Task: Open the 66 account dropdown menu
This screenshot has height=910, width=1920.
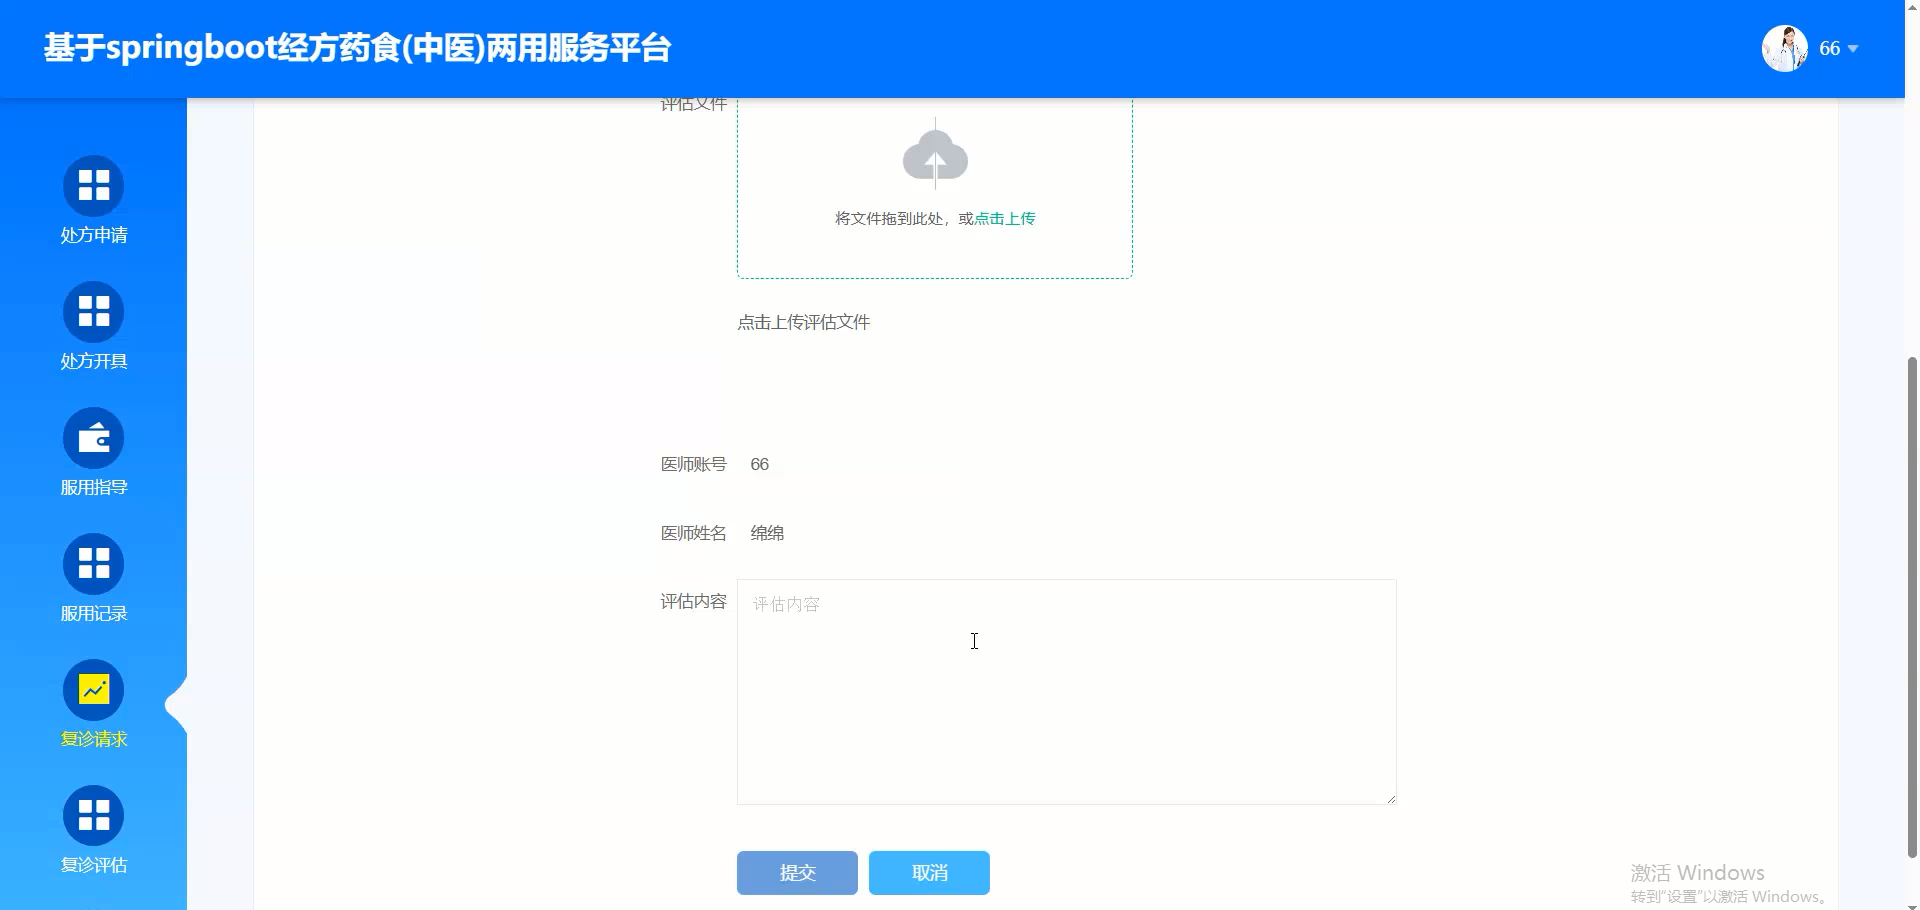Action: pos(1829,47)
